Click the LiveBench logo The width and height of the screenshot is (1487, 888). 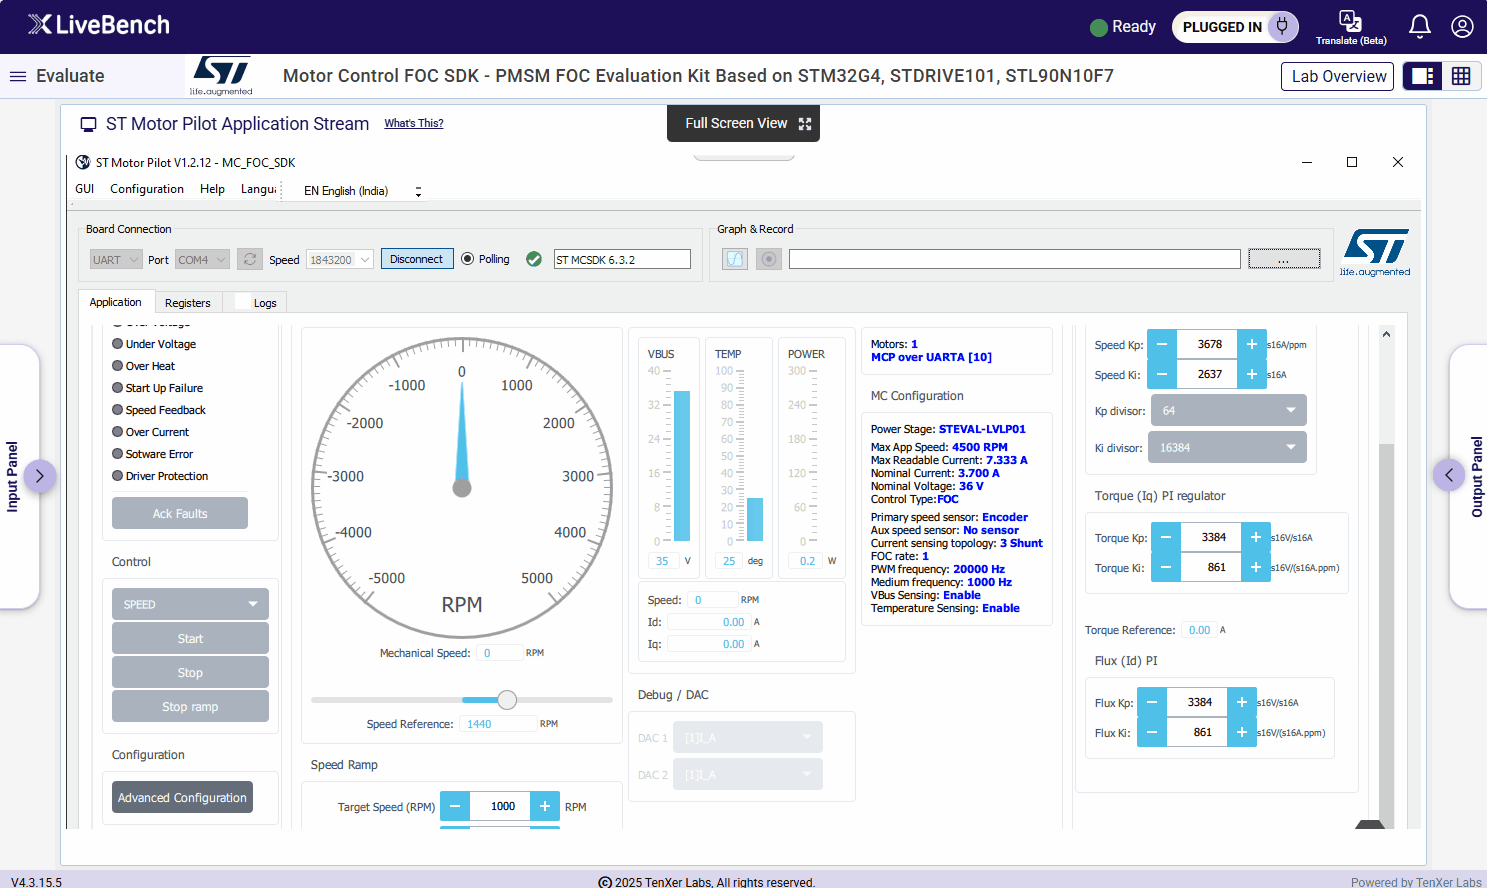pos(99,25)
